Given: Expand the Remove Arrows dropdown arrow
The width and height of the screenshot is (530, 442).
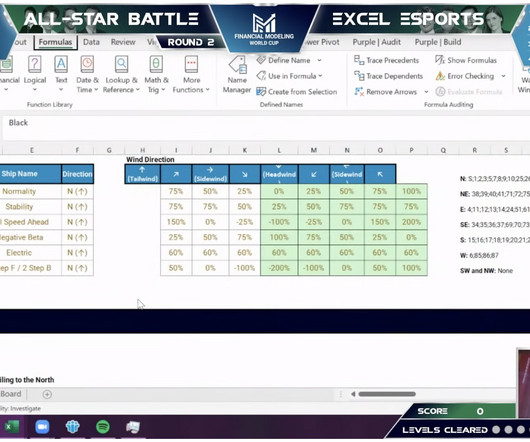Looking at the screenshot, I should (x=426, y=92).
